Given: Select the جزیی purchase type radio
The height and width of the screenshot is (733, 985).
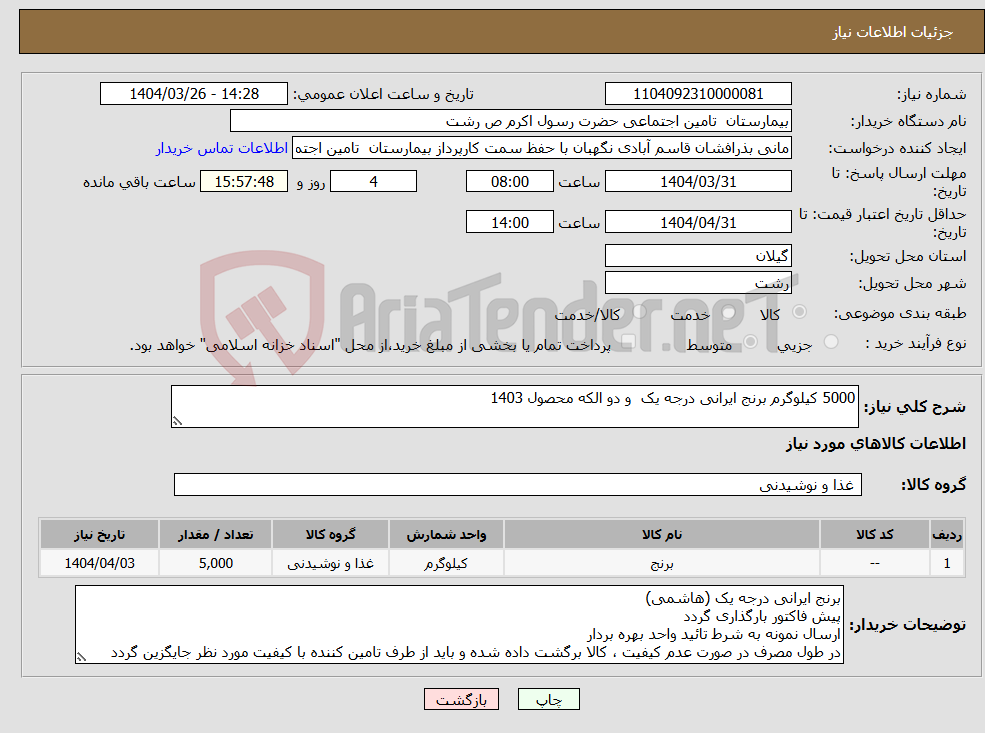Looking at the screenshot, I should [x=830, y=342].
